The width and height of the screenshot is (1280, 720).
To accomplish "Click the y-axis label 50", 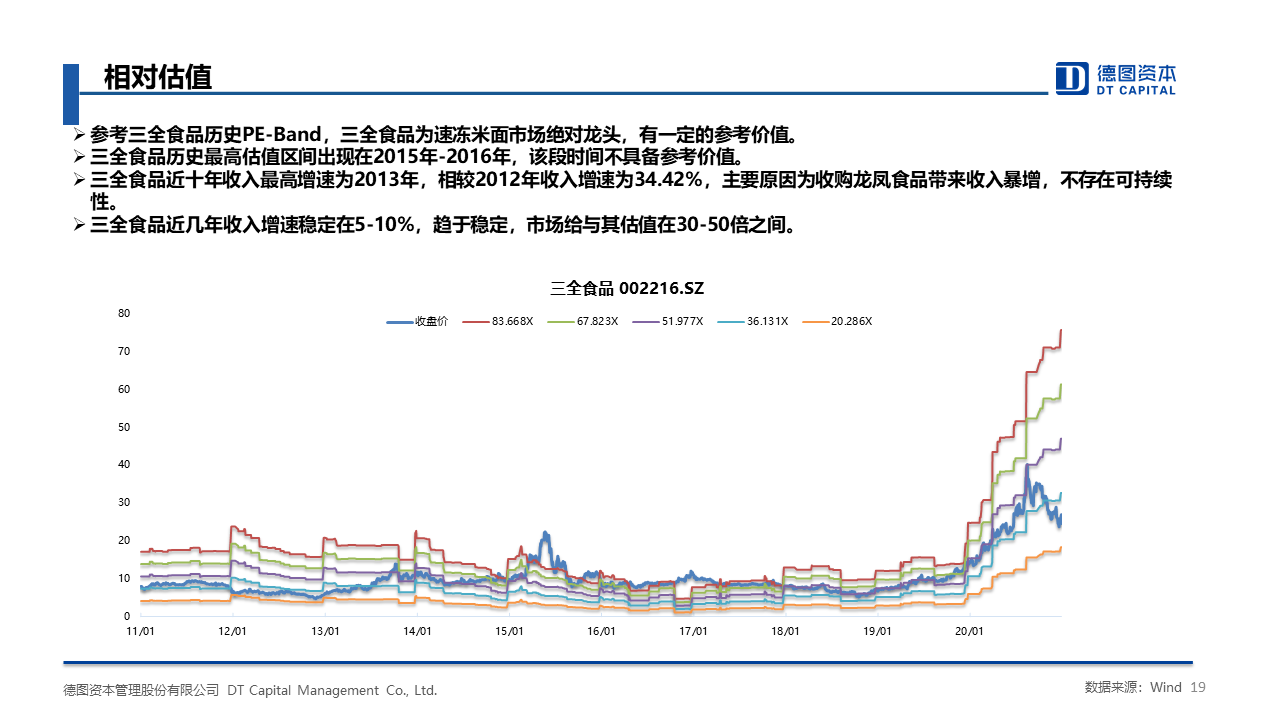I will pyautogui.click(x=124, y=427).
